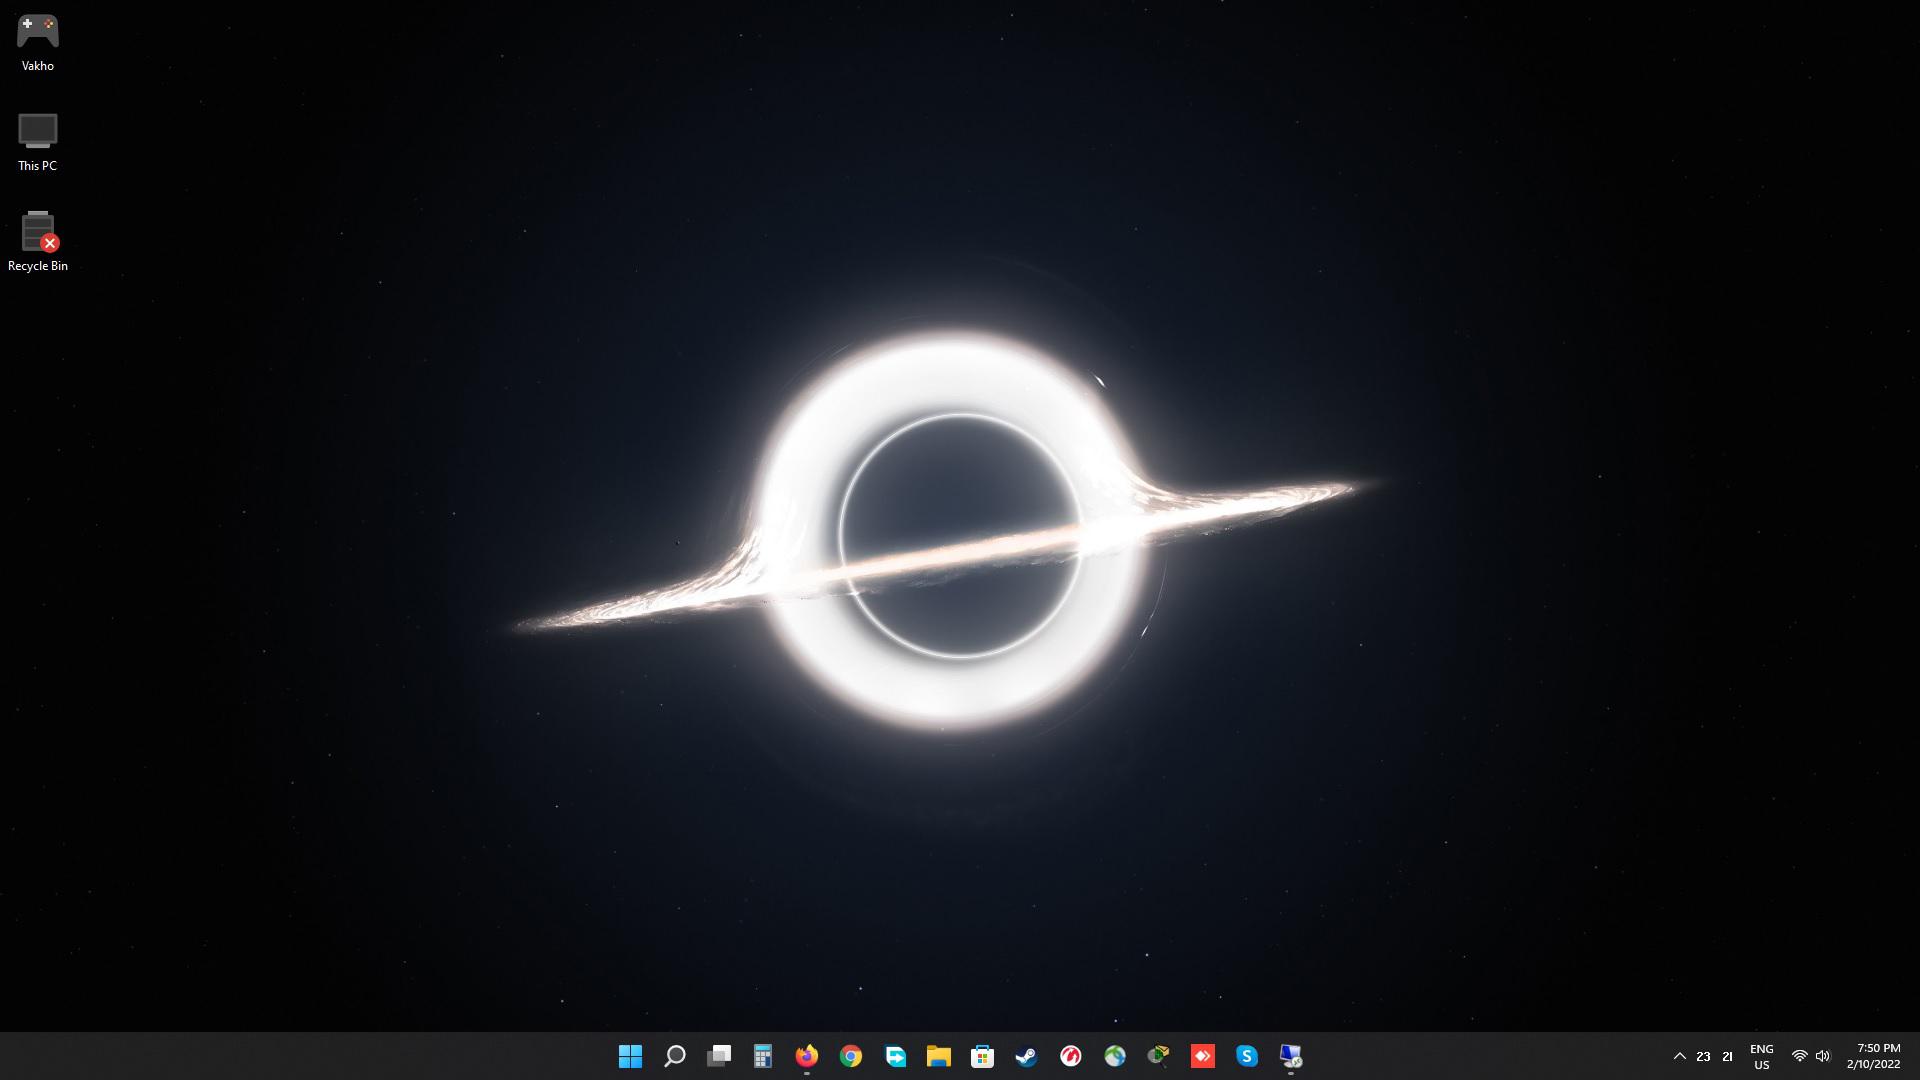Select the Vakho desktop shortcut
The image size is (1920, 1080).
[x=38, y=42]
